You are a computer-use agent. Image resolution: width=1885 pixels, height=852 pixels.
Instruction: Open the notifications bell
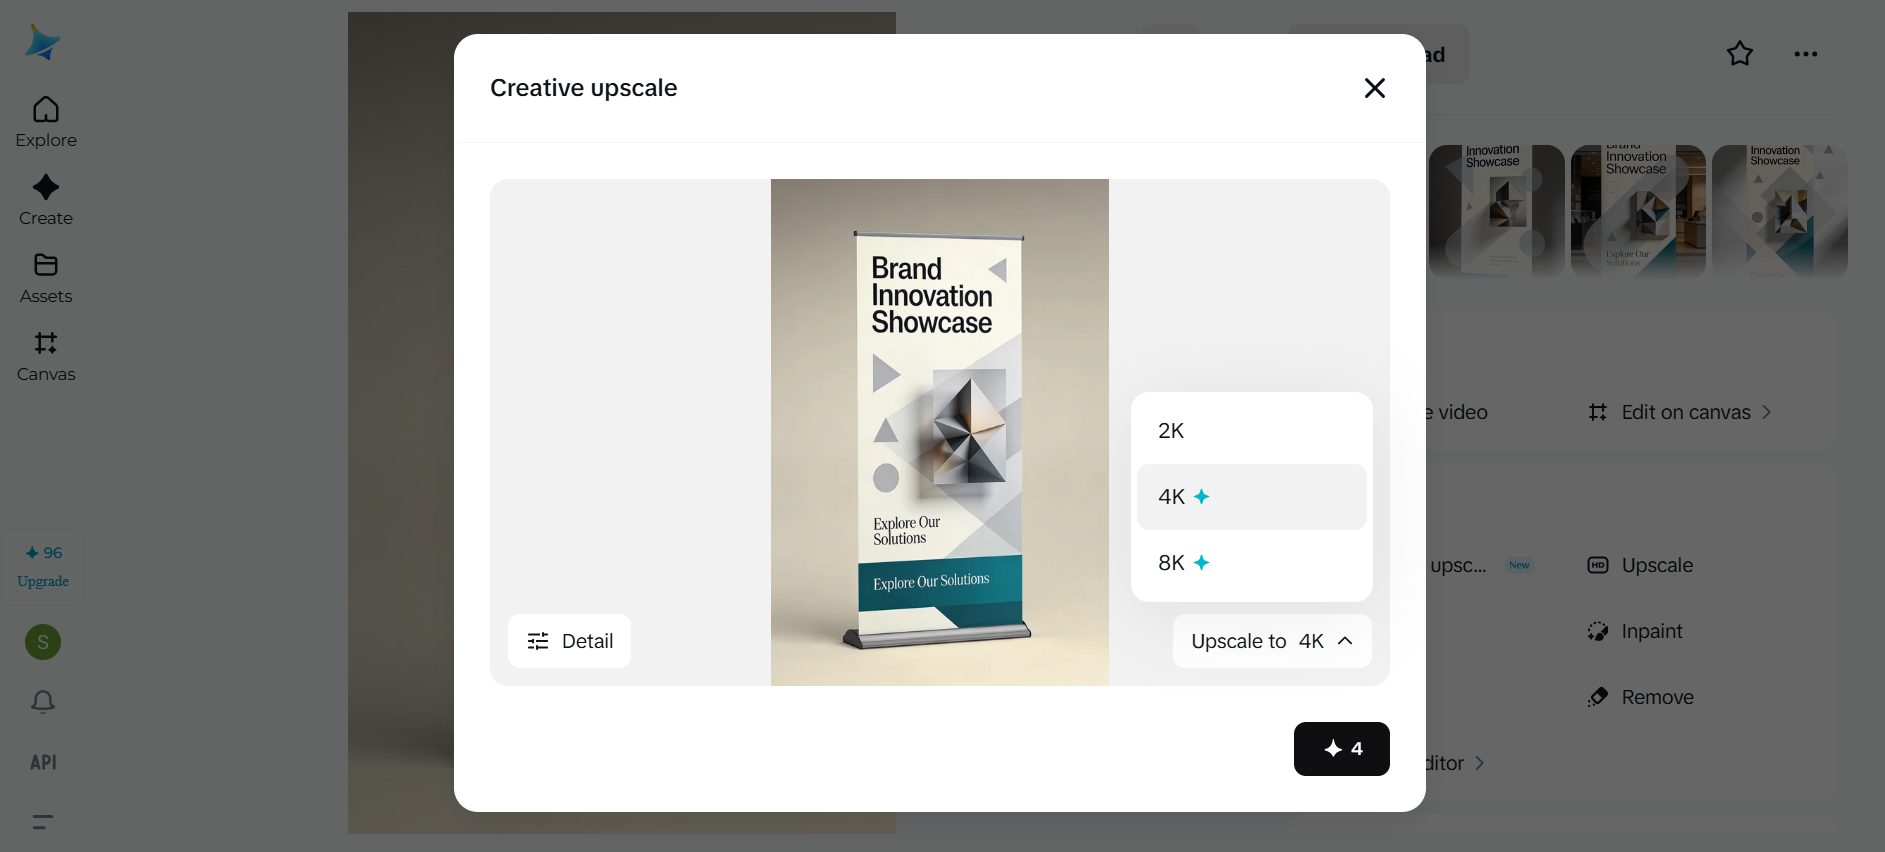(x=43, y=701)
